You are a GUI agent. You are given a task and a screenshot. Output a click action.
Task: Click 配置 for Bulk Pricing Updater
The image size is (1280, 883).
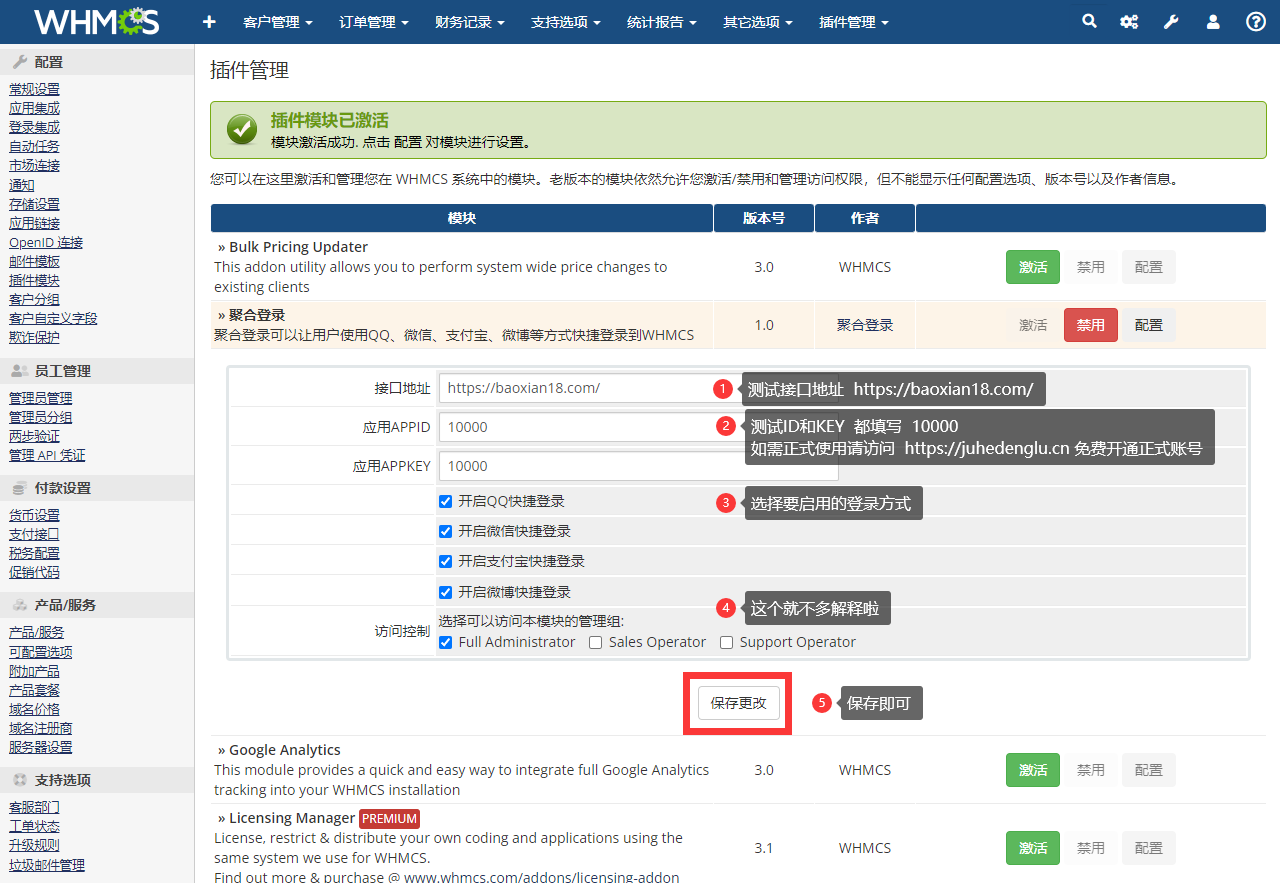pos(1149,267)
